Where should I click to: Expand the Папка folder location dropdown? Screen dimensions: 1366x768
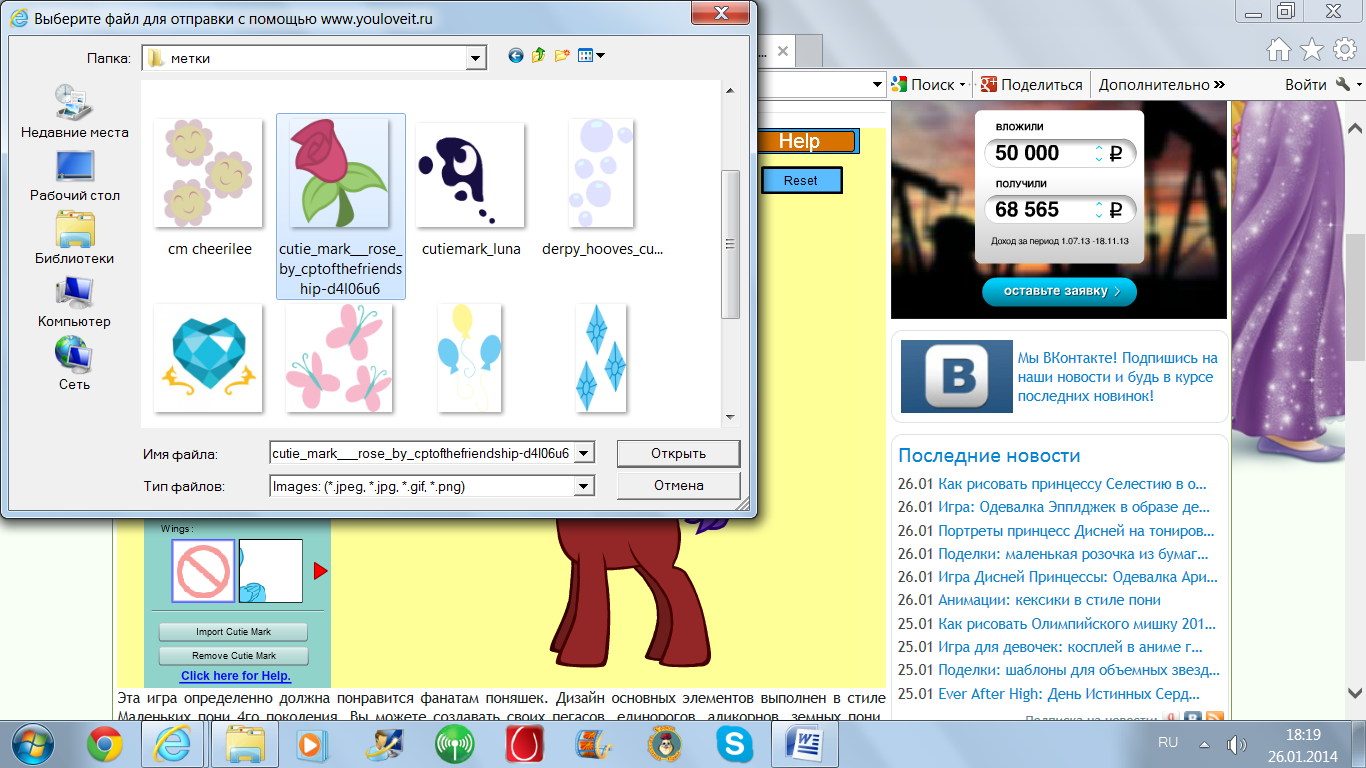point(476,58)
